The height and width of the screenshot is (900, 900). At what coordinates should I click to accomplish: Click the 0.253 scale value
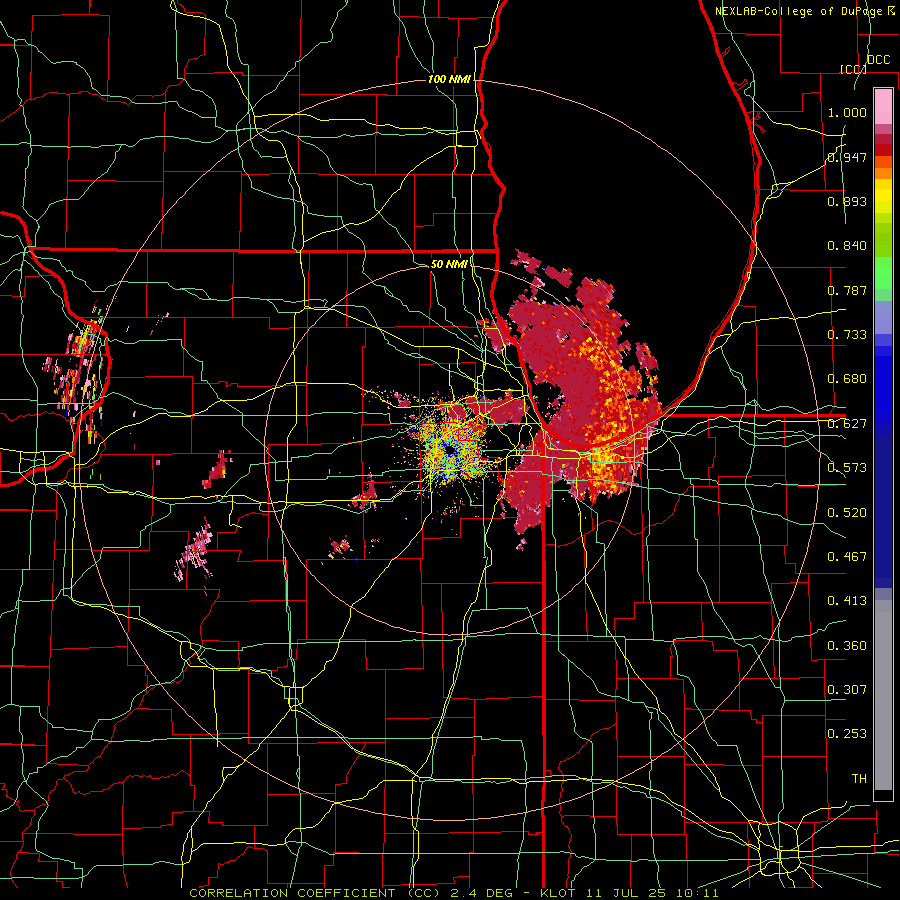coord(847,734)
